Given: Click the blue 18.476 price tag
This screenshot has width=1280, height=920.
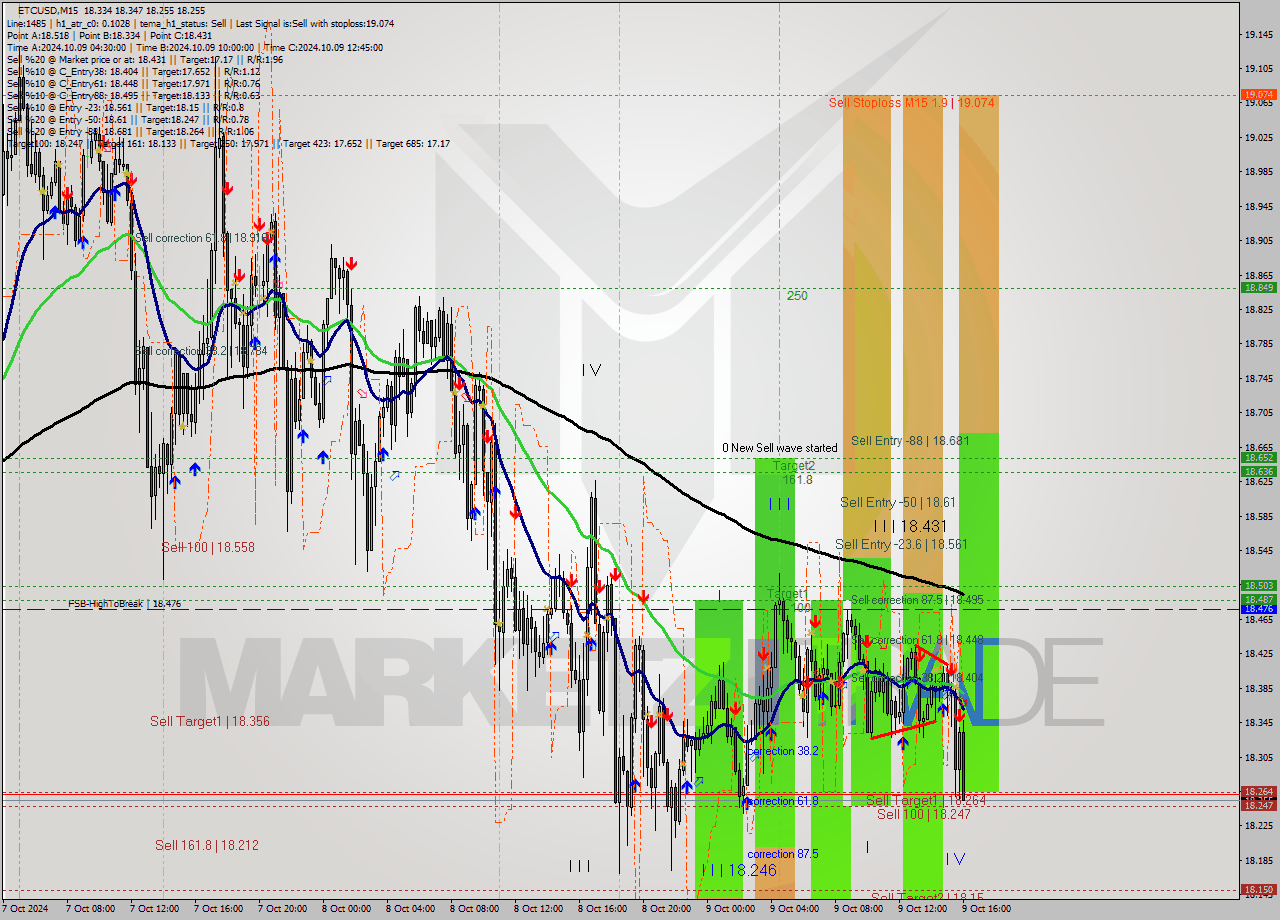Looking at the screenshot, I should (x=1258, y=609).
